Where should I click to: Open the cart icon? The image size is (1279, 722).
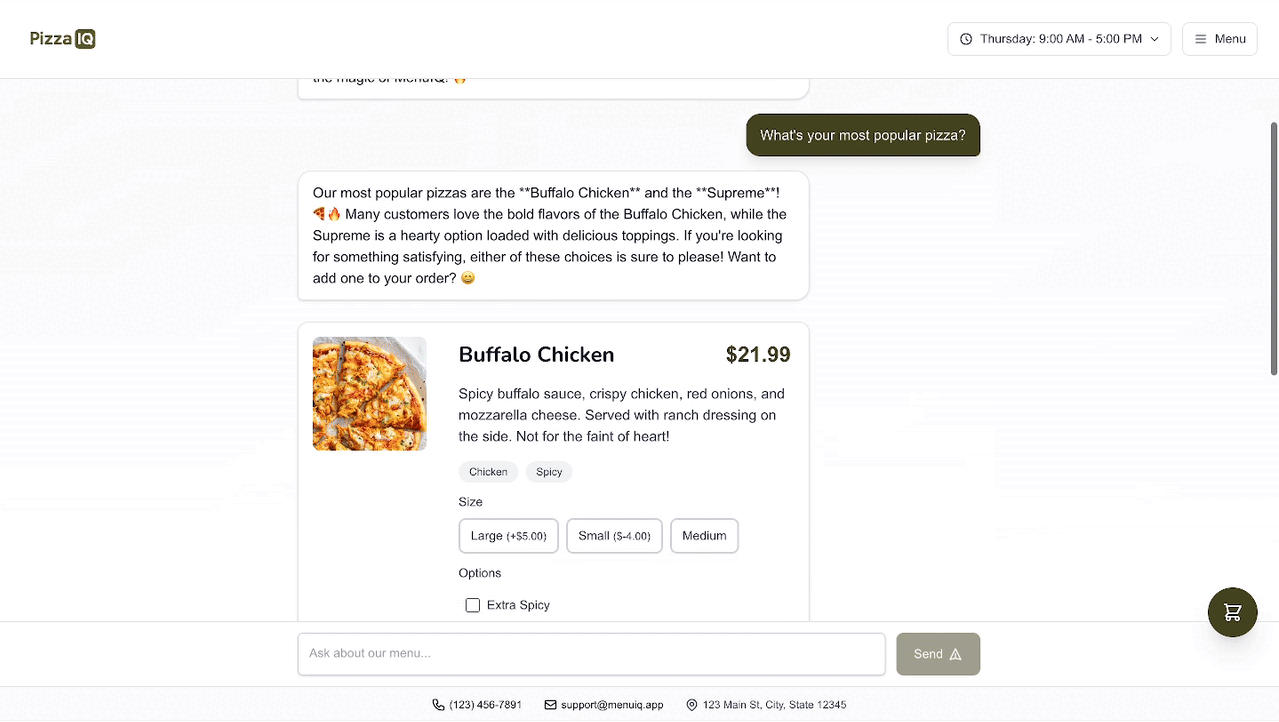click(x=1232, y=612)
